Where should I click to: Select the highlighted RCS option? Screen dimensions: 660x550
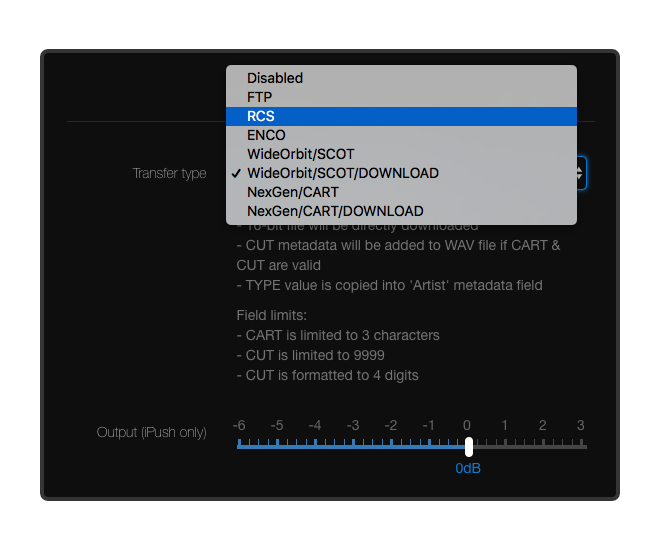261,116
